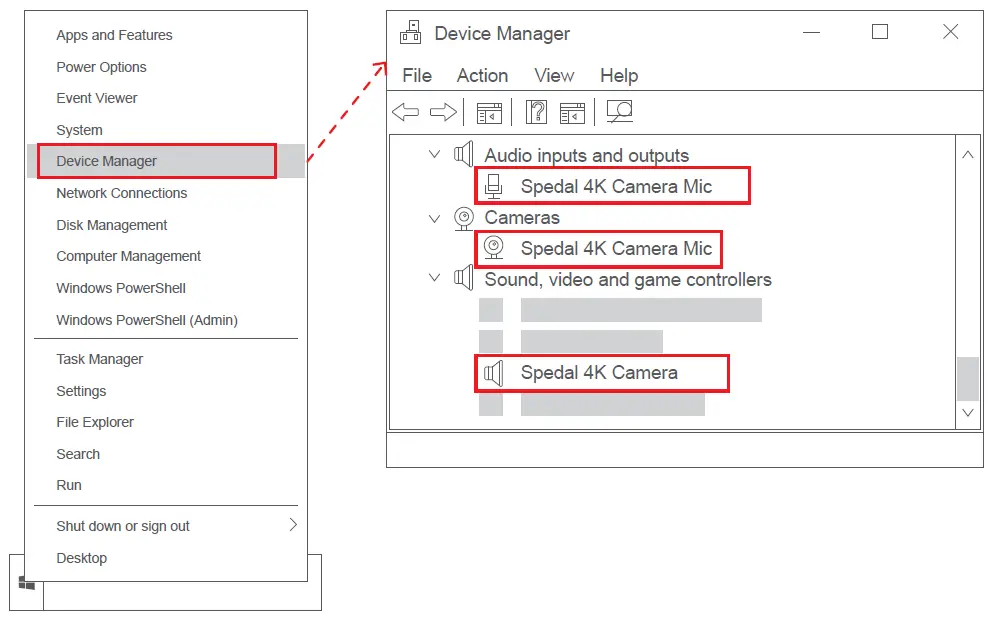Open Settings from the menu
This screenshot has height=618, width=992.
[81, 391]
